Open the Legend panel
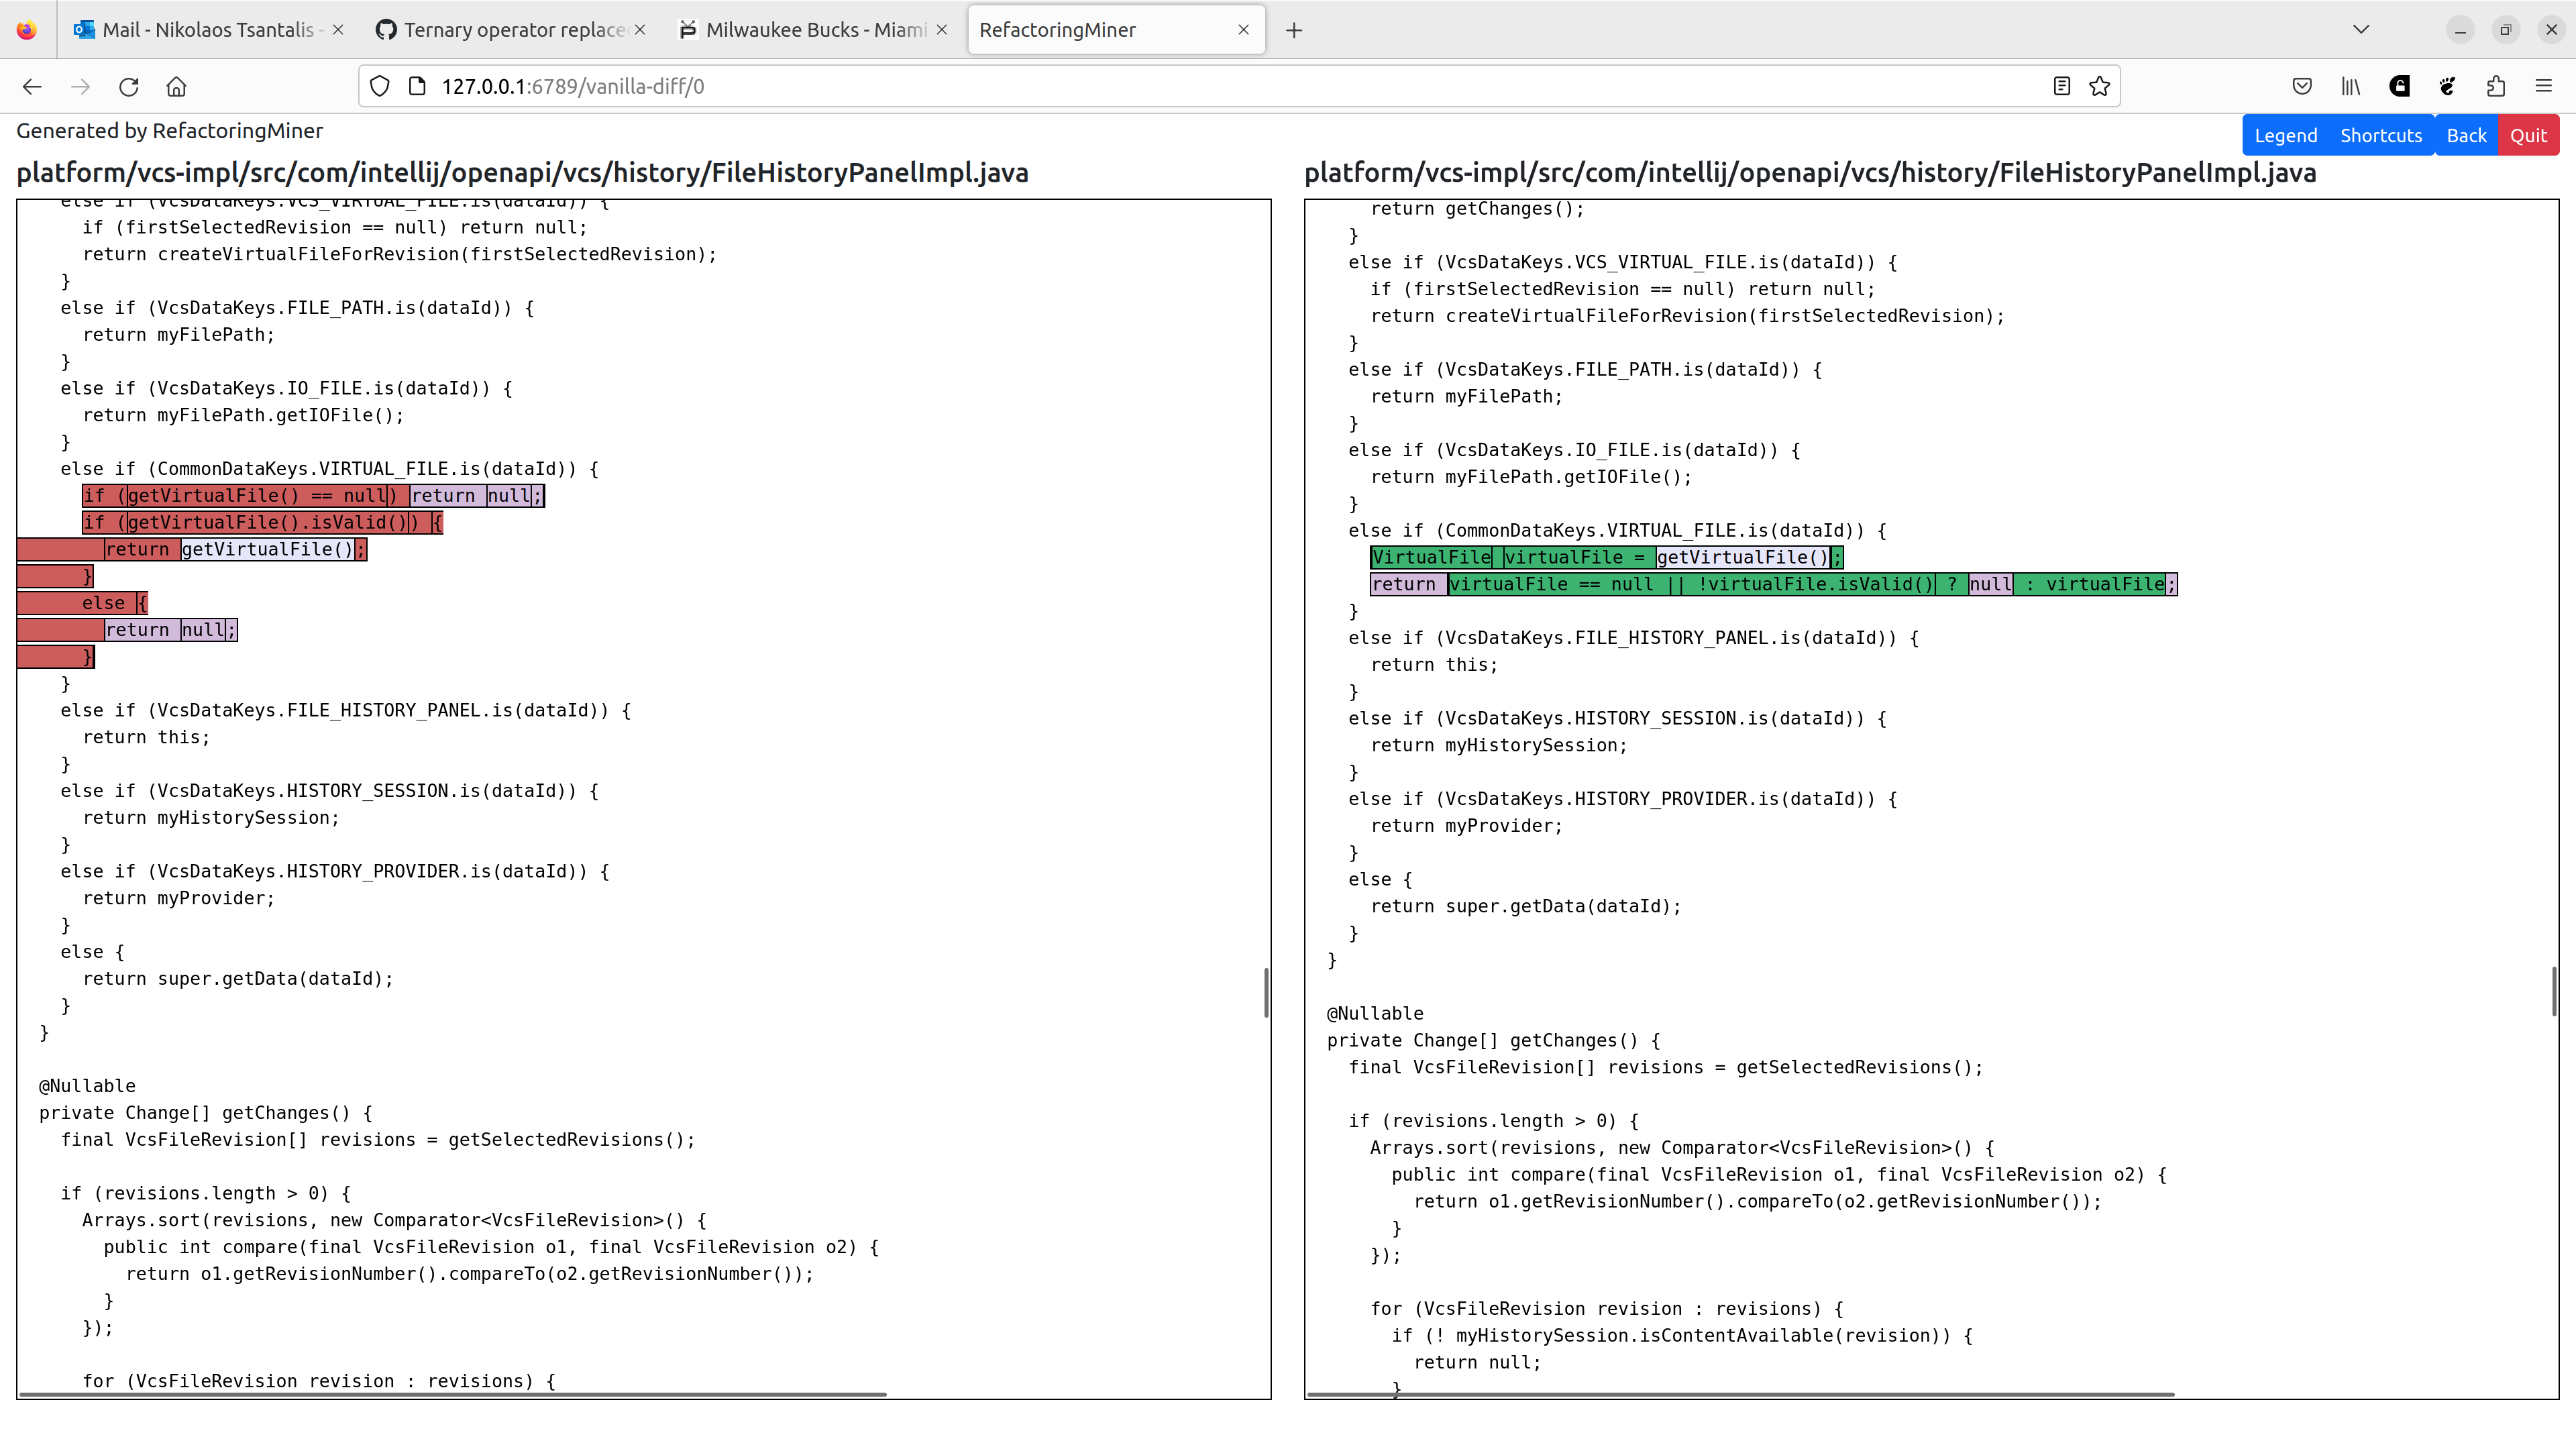 click(x=2286, y=134)
